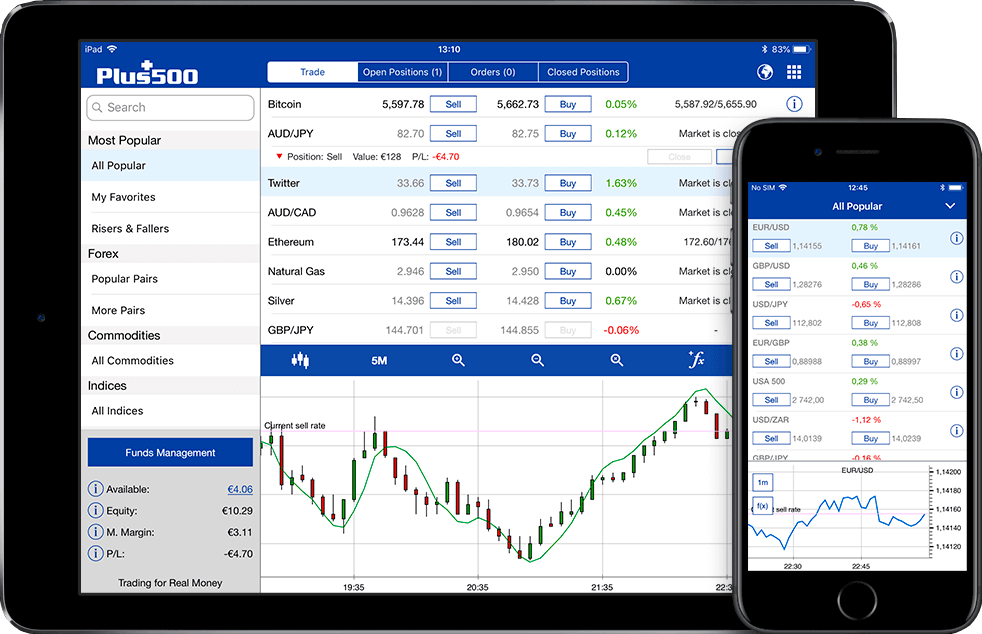982x634 pixels.
Task: Open the grid menu icon on the tablet
Action: point(794,72)
